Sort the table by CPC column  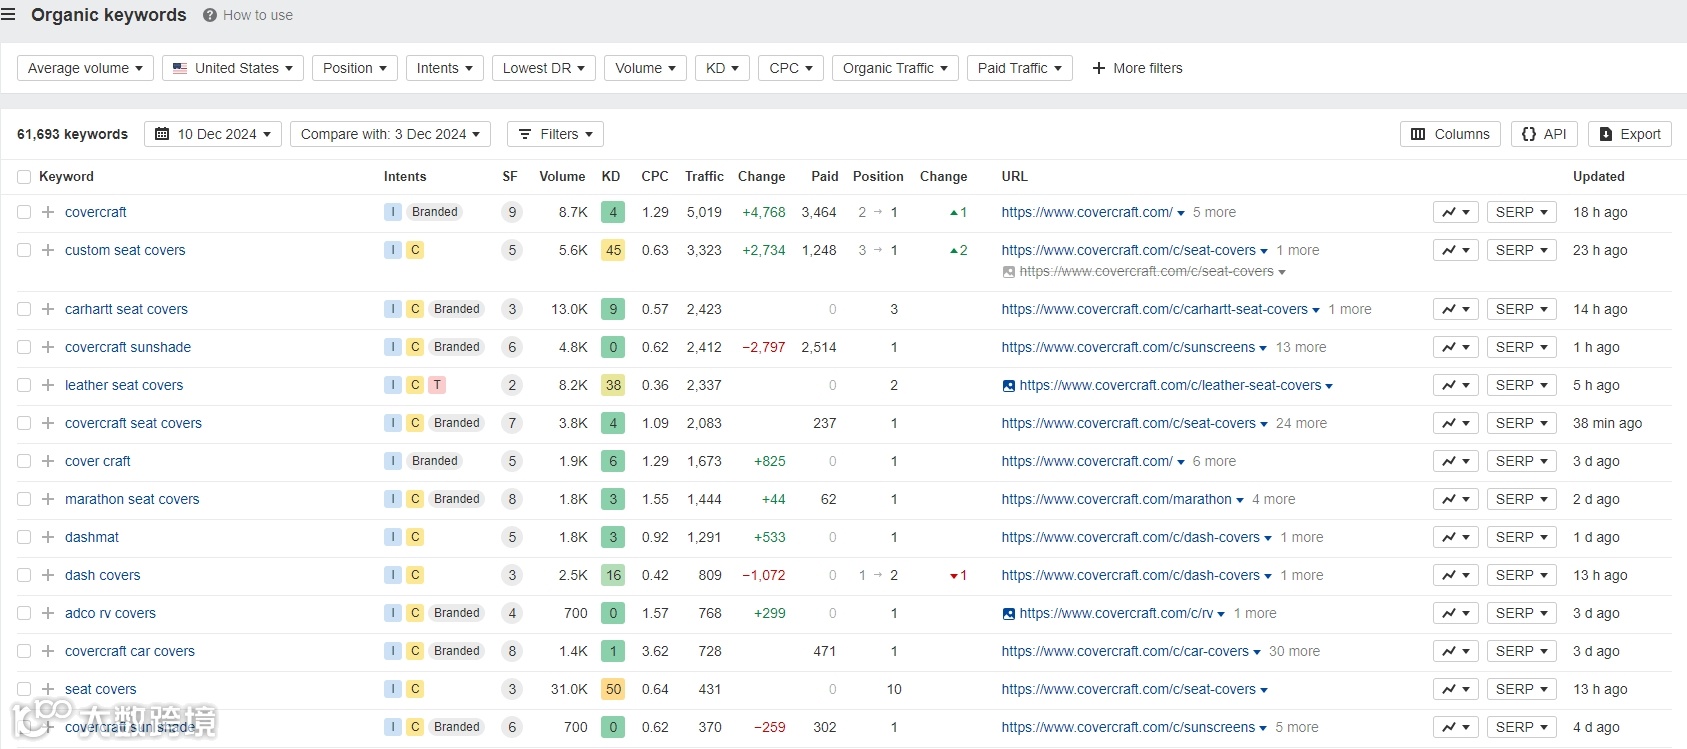655,177
